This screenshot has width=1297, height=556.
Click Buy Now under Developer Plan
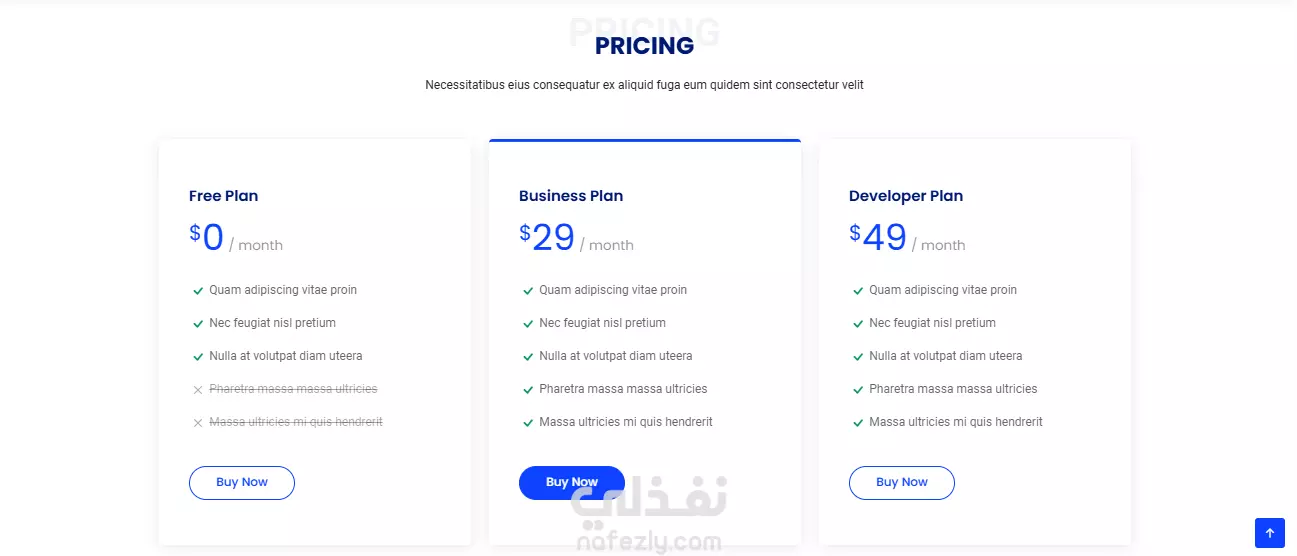tap(902, 483)
